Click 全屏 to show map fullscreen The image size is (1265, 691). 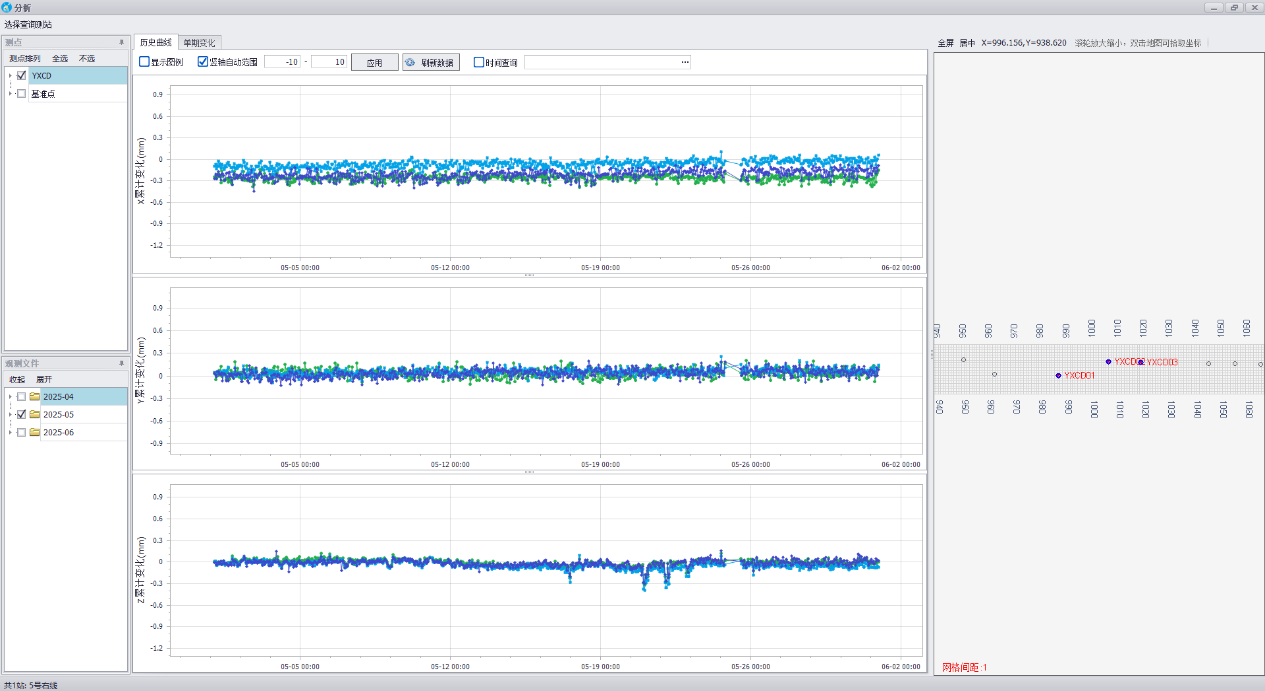(x=945, y=43)
